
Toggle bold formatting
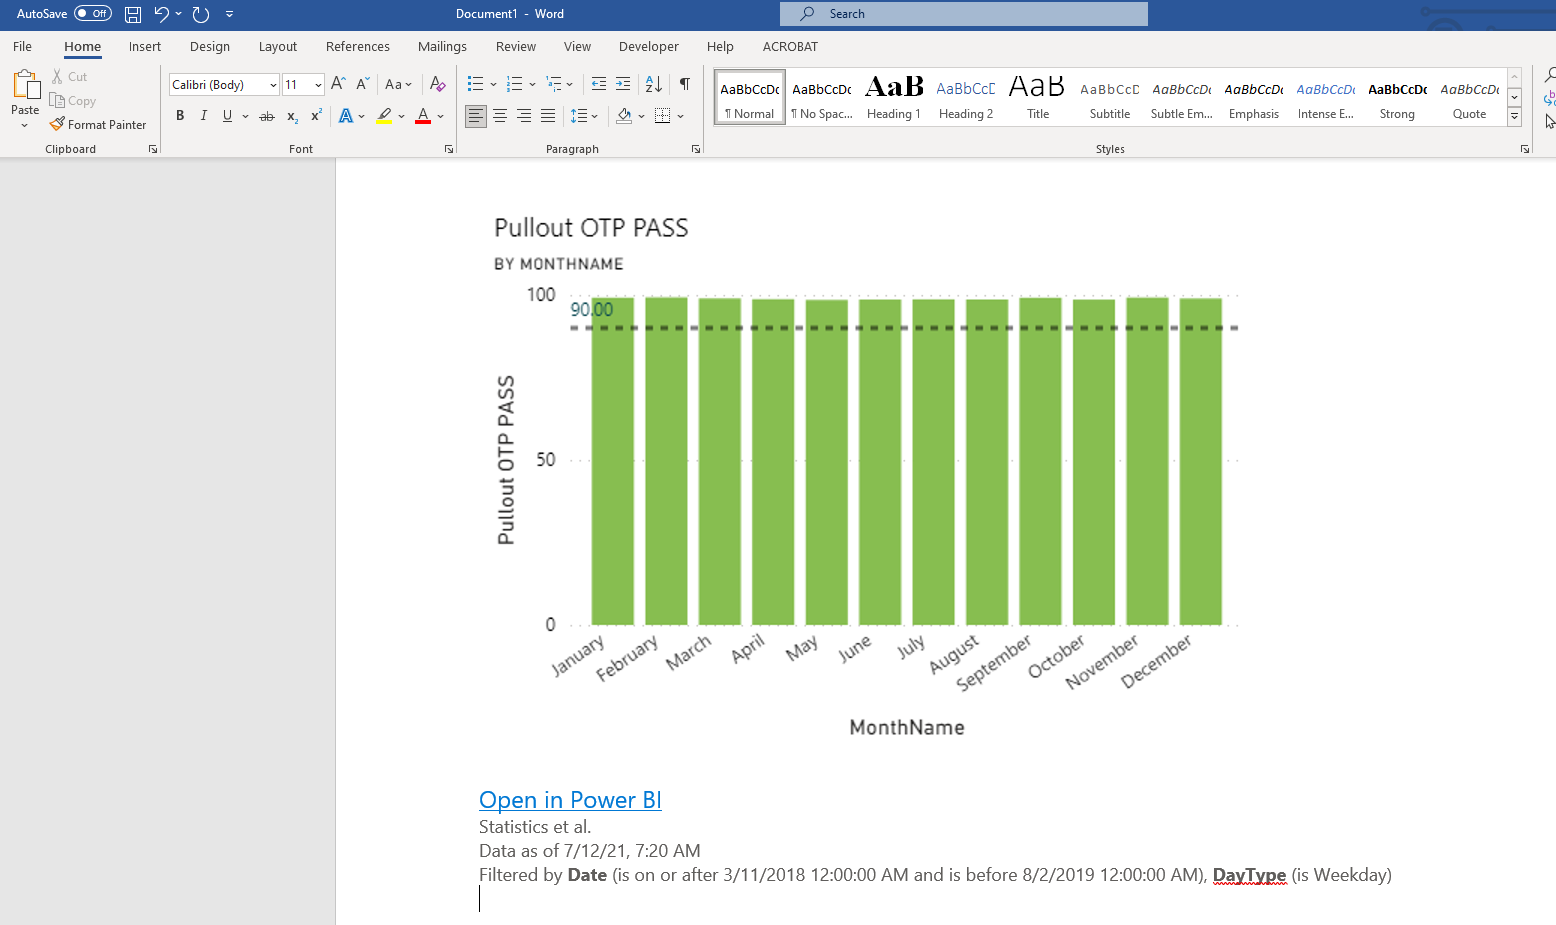(180, 116)
